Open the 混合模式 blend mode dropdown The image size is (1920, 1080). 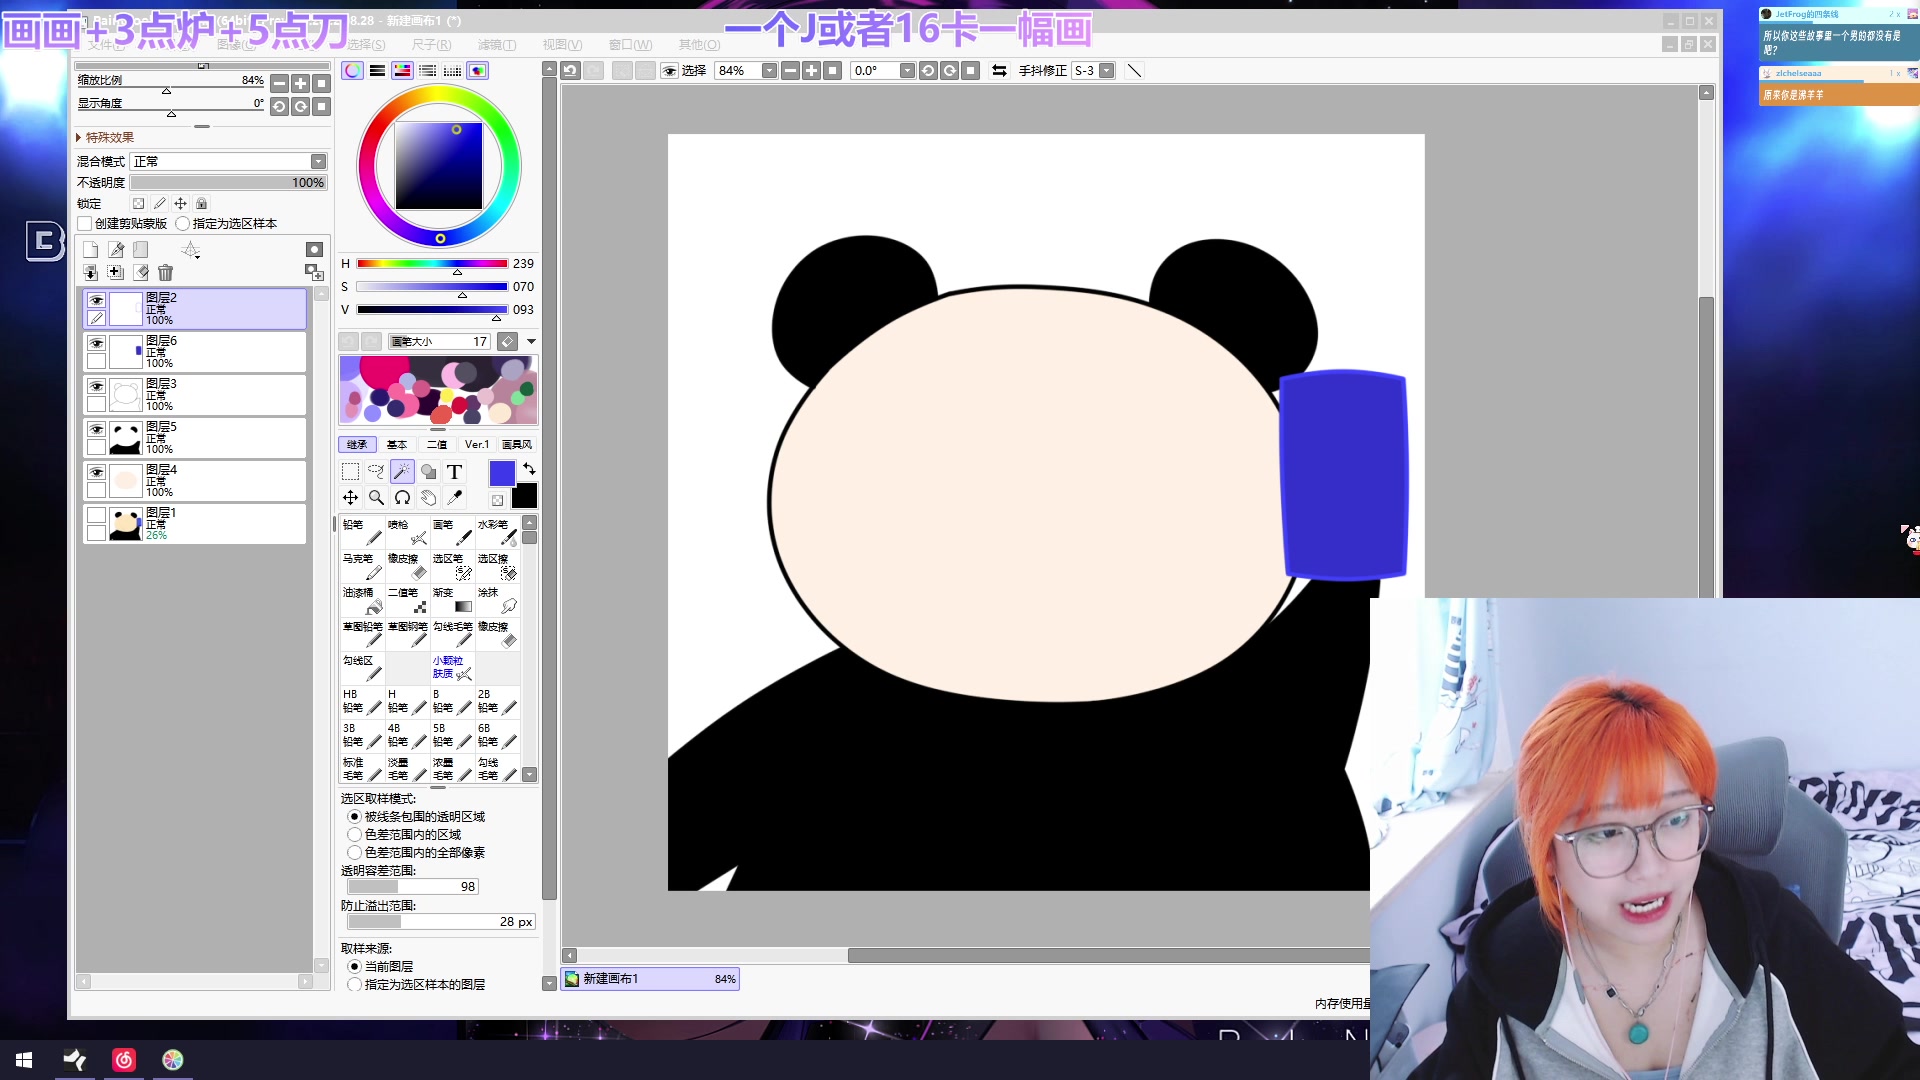click(318, 161)
